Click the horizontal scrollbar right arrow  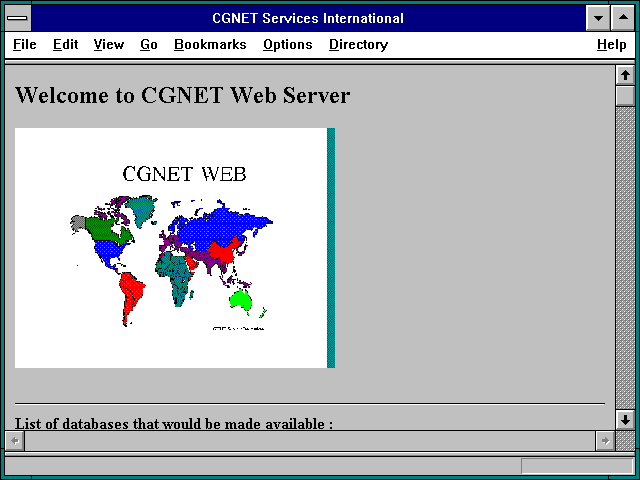tap(605, 441)
